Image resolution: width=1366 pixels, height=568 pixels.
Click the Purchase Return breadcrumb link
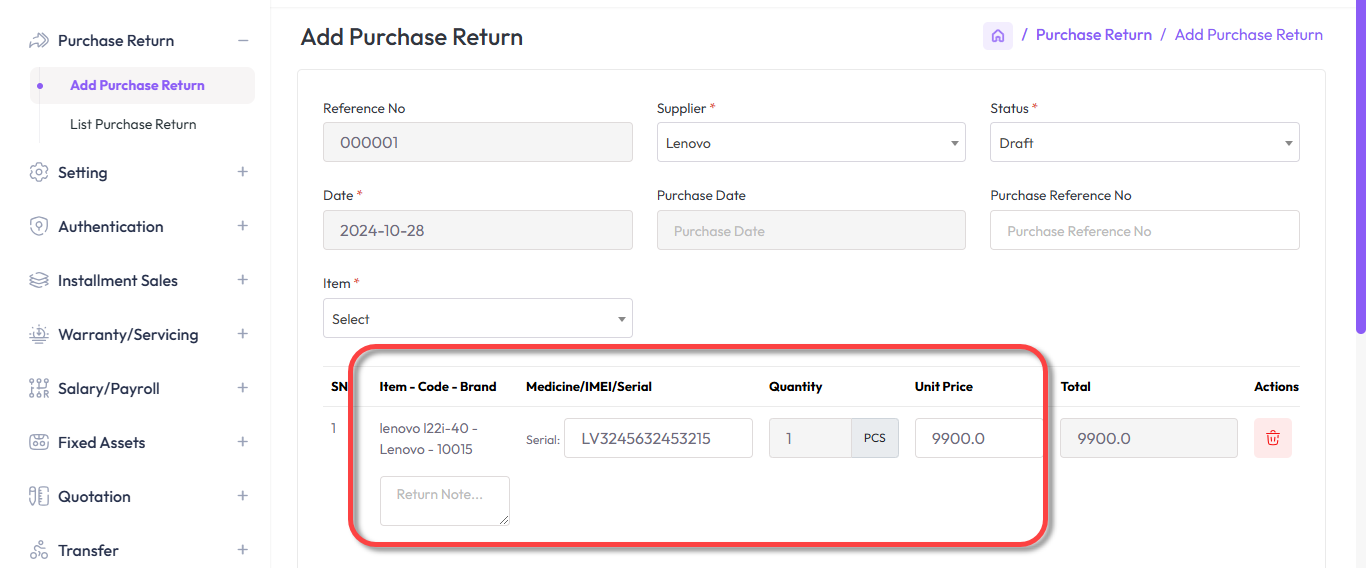(1093, 35)
